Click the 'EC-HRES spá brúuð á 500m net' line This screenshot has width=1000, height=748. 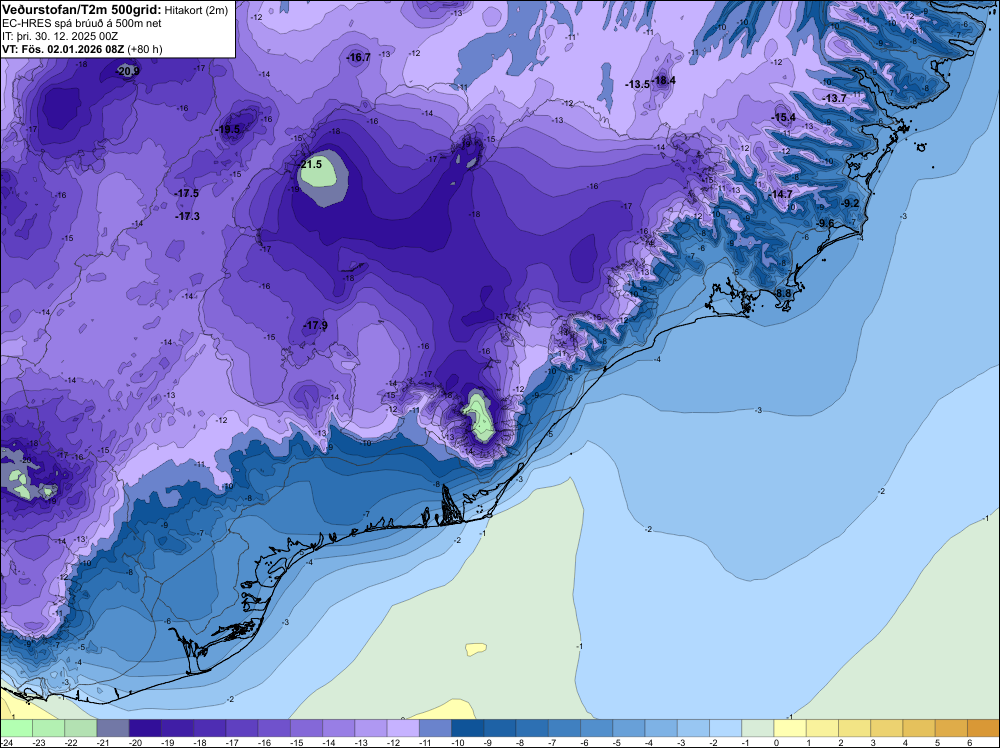pyautogui.click(x=82, y=23)
